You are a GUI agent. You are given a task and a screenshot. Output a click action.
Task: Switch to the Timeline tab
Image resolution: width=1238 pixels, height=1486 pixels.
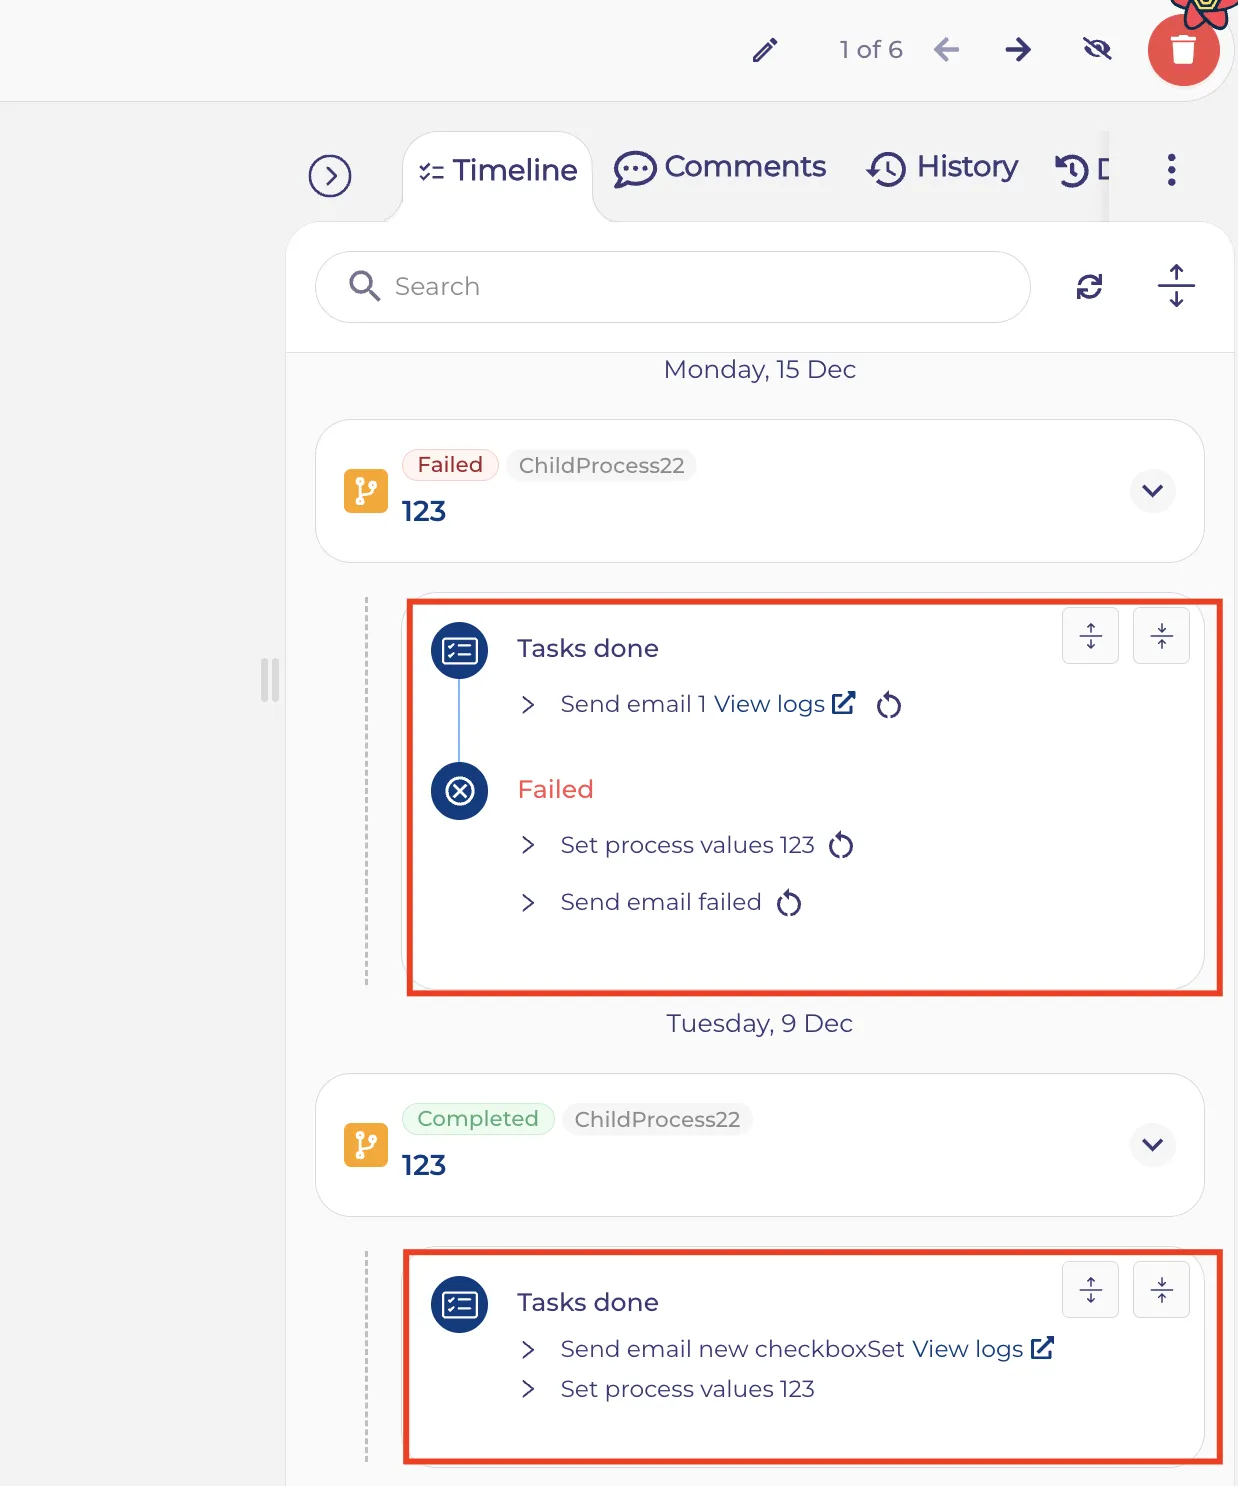click(x=498, y=171)
